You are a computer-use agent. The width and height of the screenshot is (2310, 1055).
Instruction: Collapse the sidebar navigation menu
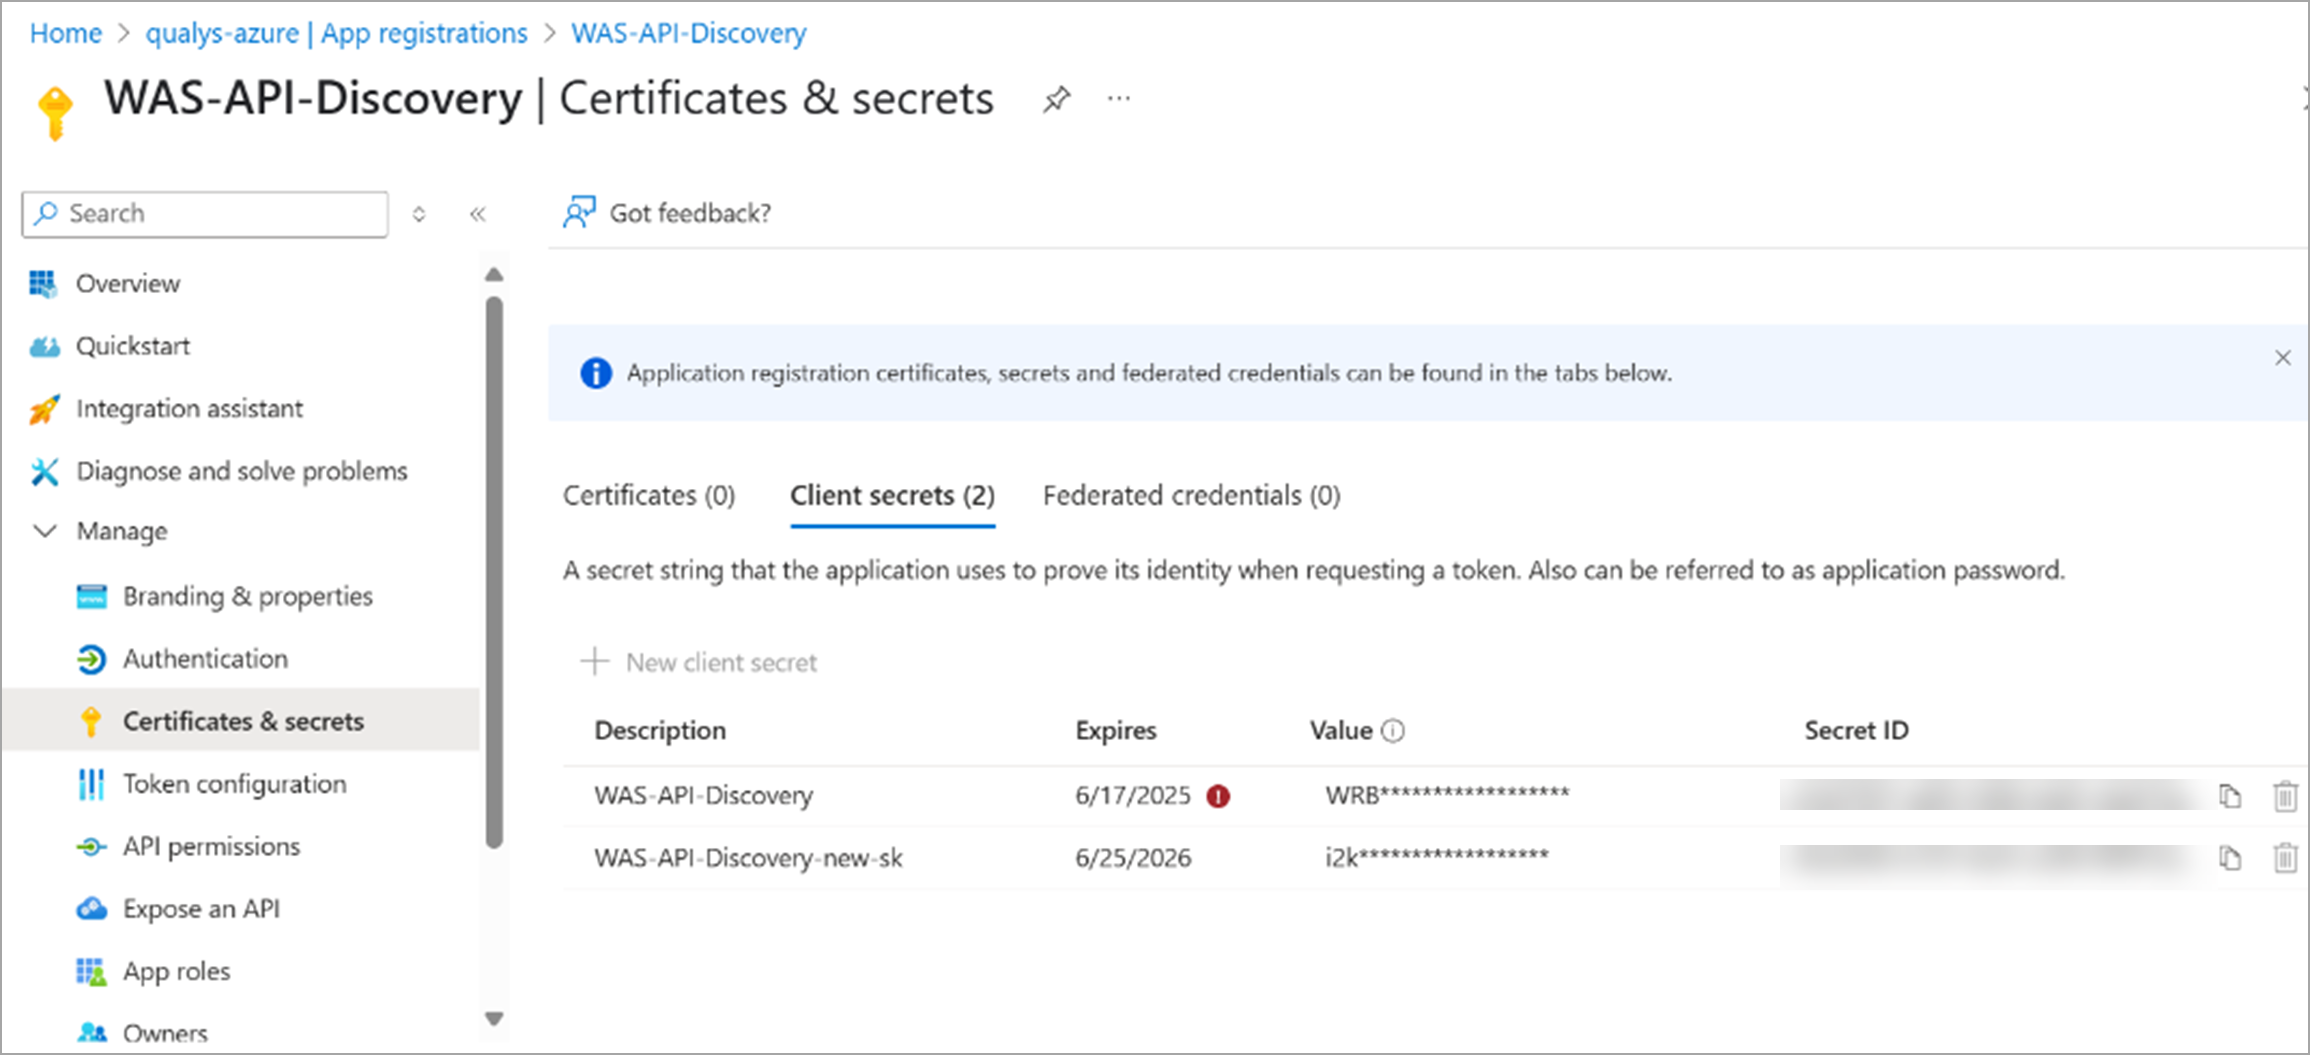pyautogui.click(x=478, y=214)
